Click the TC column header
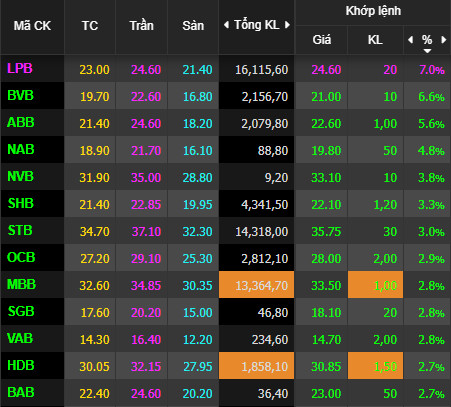 tap(90, 26)
